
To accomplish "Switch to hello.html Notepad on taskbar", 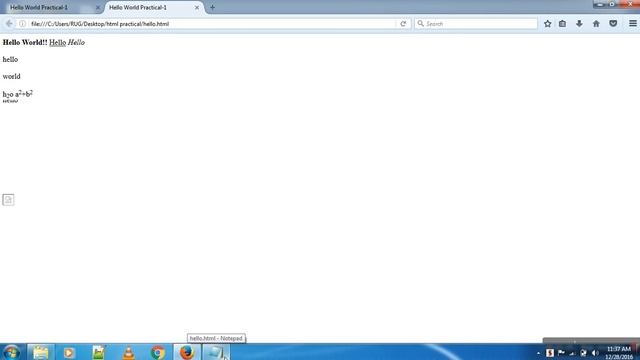I will [x=216, y=352].
